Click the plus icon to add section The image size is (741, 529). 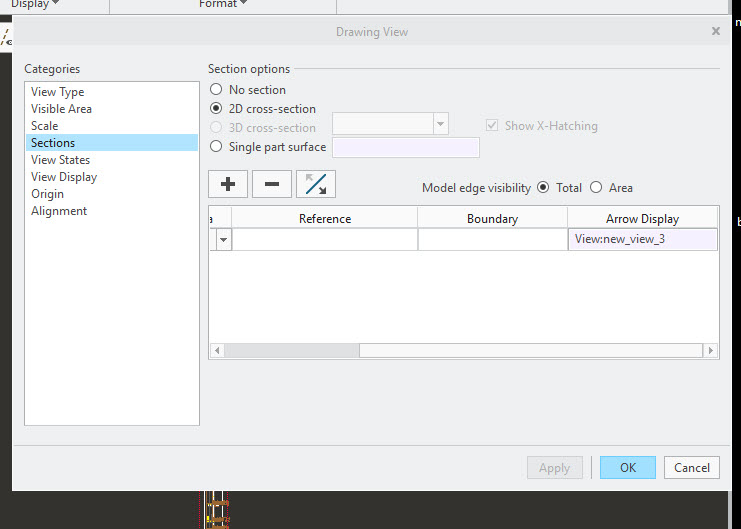coord(227,184)
